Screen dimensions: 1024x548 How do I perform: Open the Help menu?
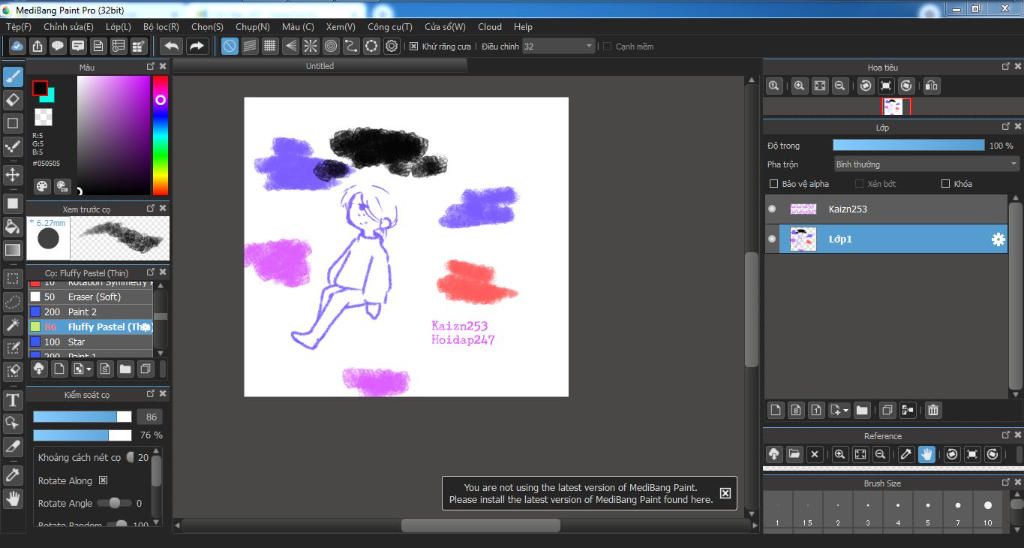coord(523,27)
